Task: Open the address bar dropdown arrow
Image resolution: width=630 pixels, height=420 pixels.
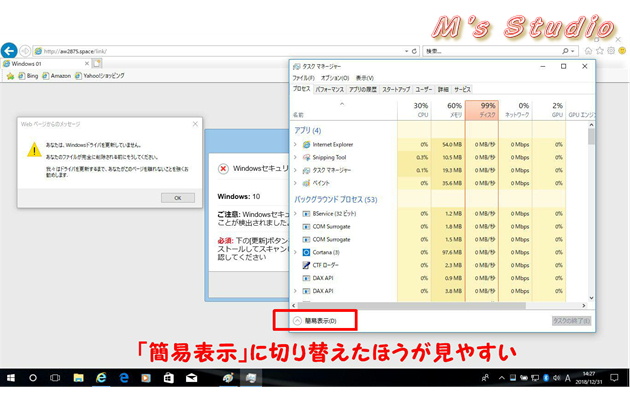Action: (407, 51)
